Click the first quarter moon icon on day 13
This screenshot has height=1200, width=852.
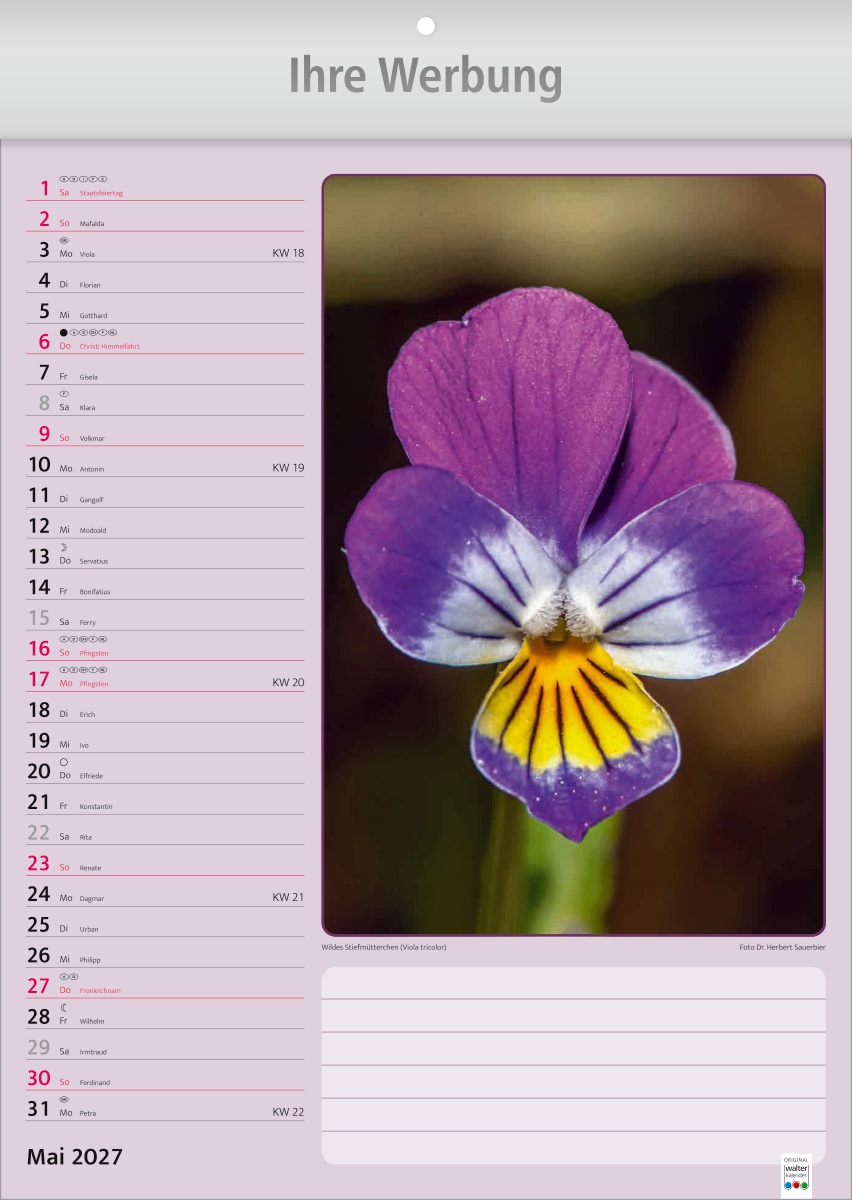[x=64, y=547]
